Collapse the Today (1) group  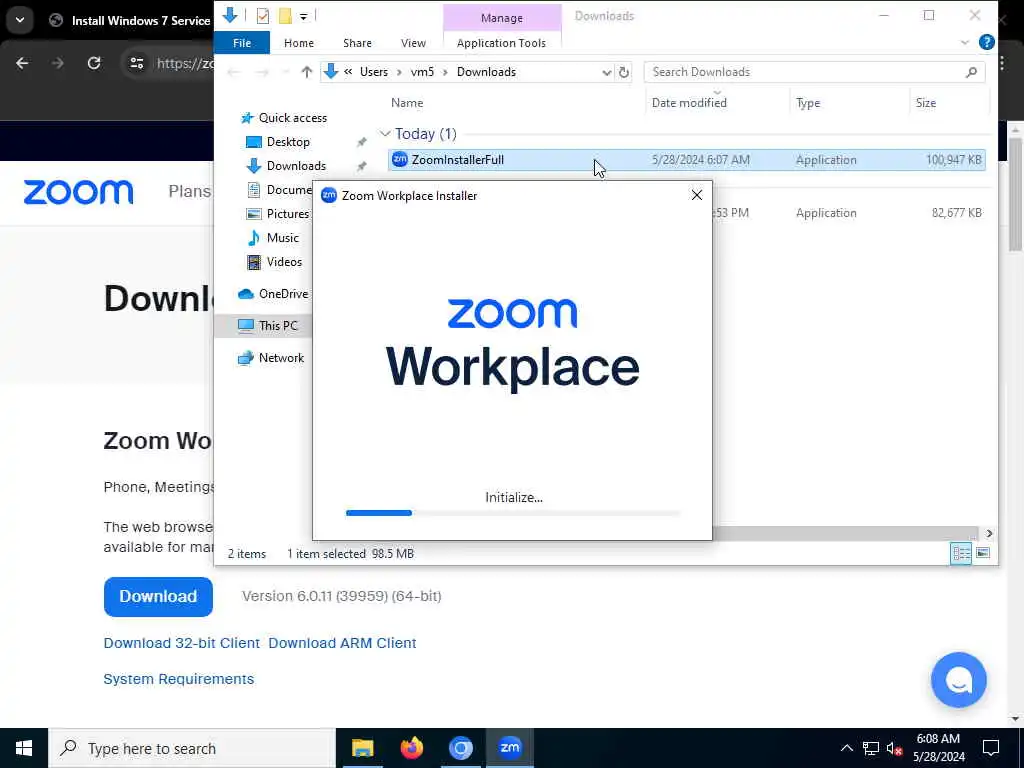click(385, 134)
